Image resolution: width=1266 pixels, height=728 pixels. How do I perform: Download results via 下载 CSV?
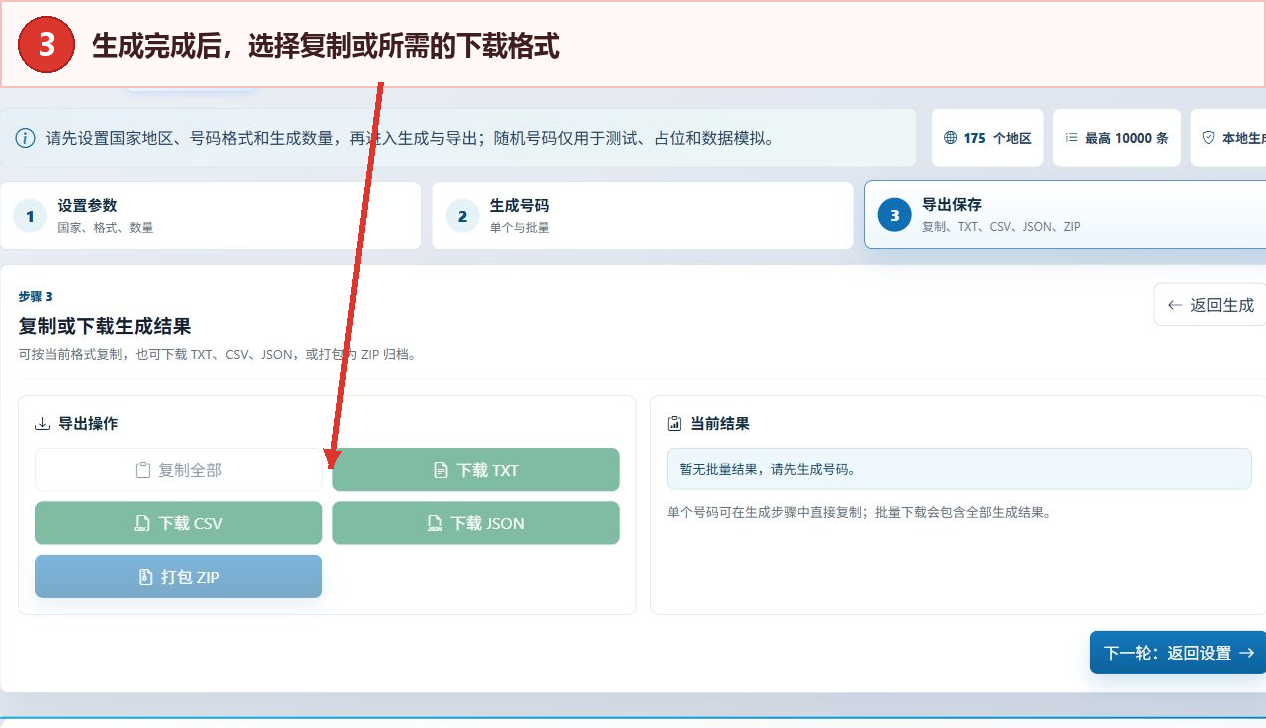click(178, 523)
